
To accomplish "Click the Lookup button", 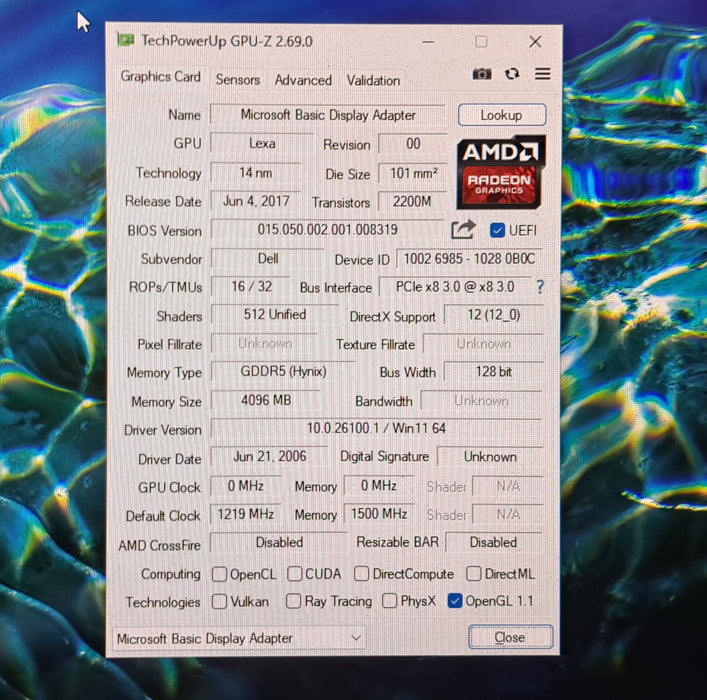I will tap(501, 115).
